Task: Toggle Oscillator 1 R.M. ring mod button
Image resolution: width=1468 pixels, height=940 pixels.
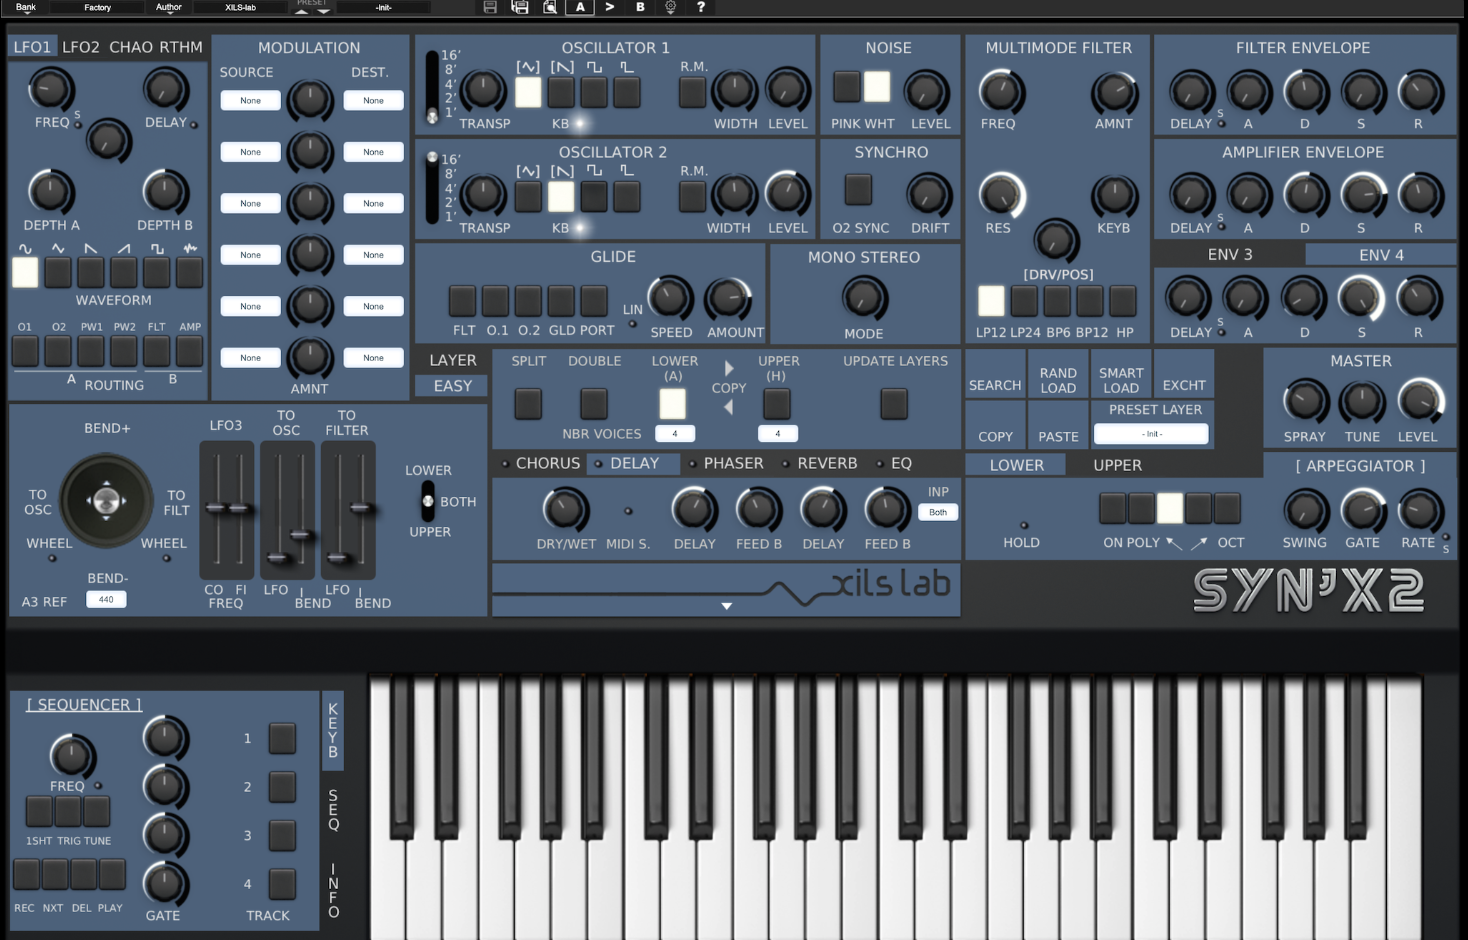Action: point(692,92)
